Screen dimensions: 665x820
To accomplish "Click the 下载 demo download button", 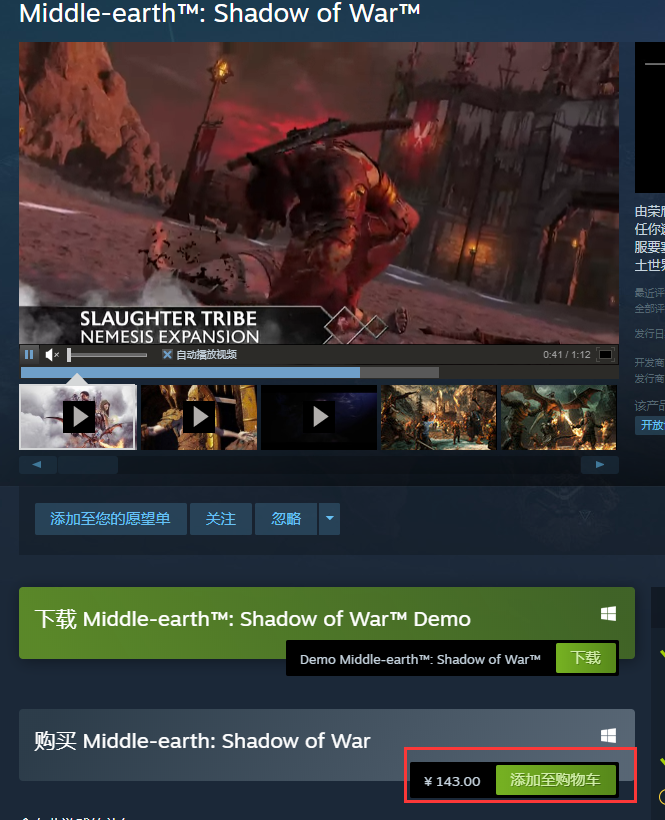I will click(586, 658).
